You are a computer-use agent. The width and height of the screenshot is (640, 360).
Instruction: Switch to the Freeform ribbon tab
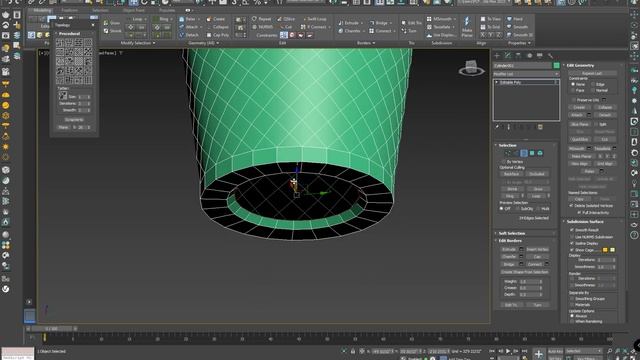click(69, 10)
